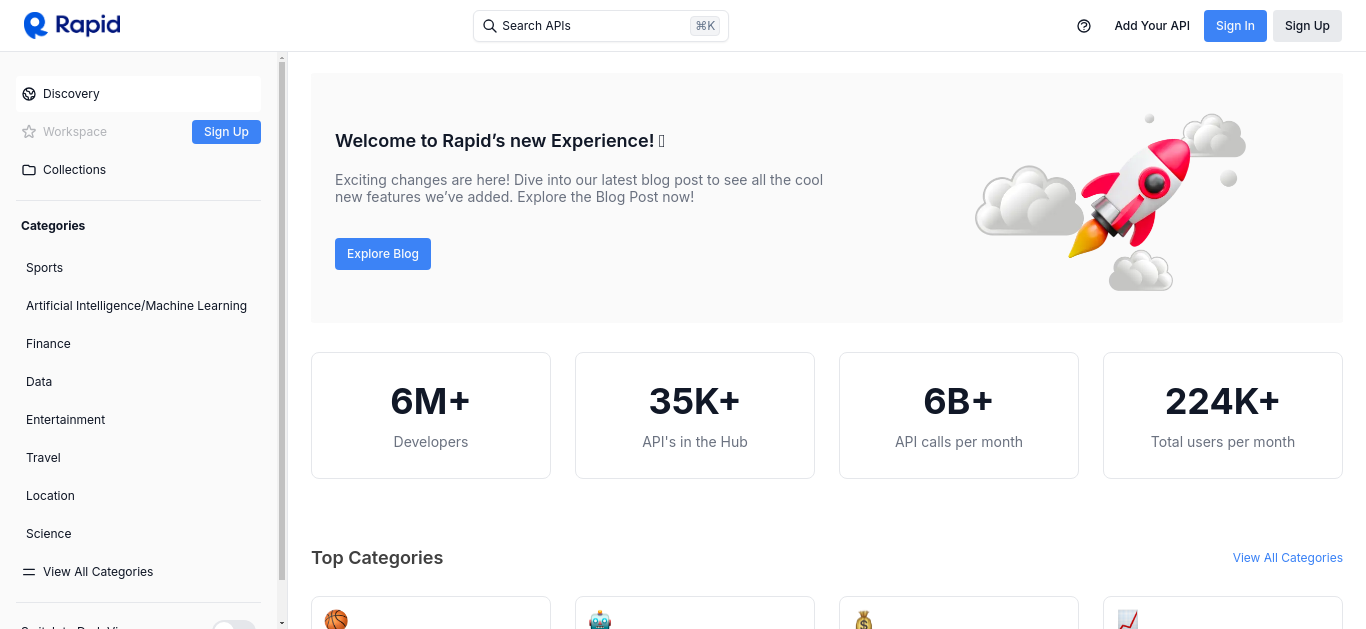The height and width of the screenshot is (629, 1366).
Task: Click the rocket illustration
Action: click(1130, 197)
